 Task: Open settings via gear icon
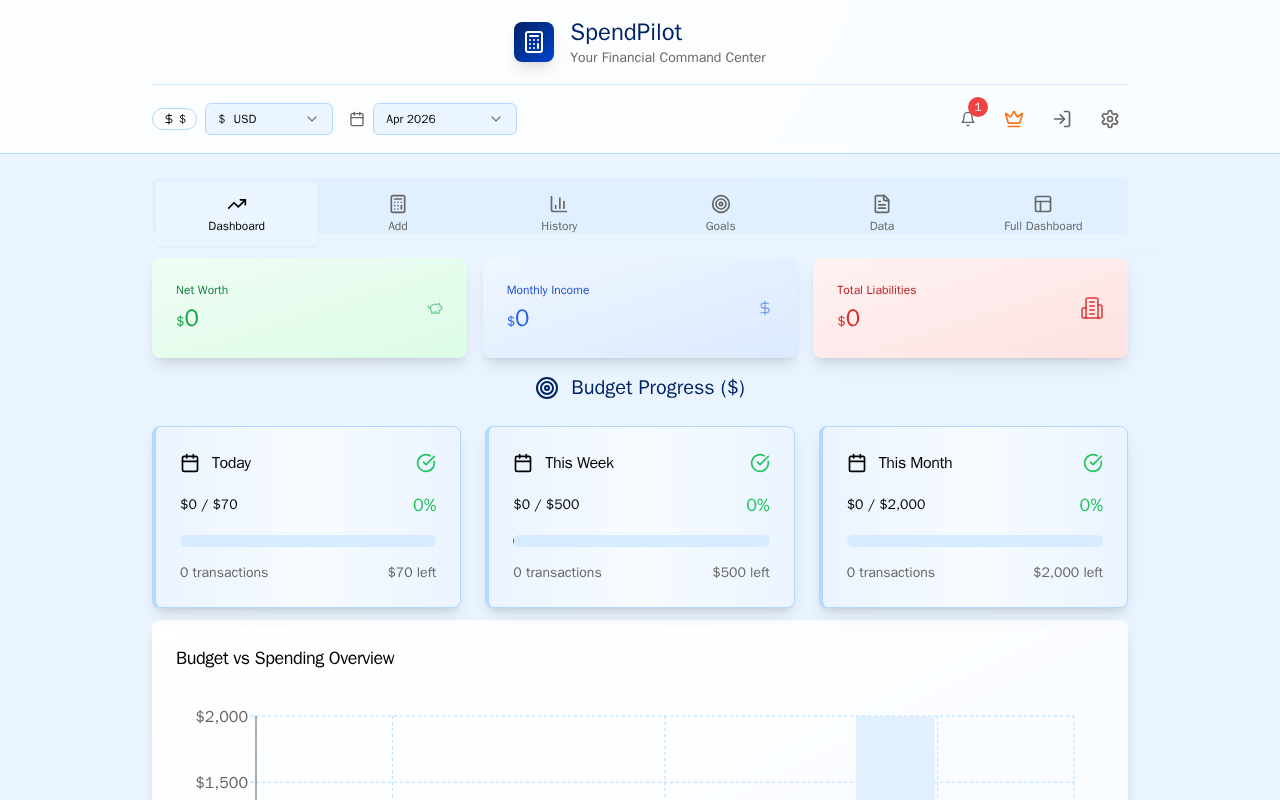[x=1110, y=119]
